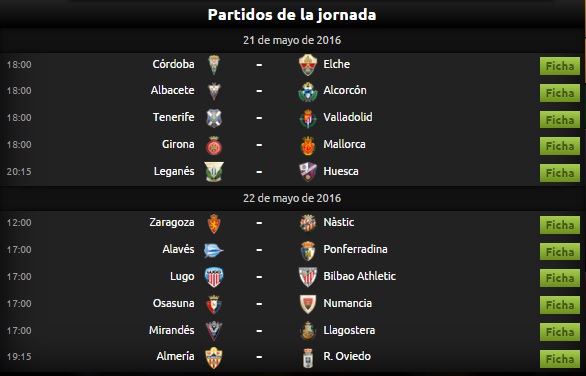Click the Numancia team name
Screen dimensions: 586x376
pos(348,303)
